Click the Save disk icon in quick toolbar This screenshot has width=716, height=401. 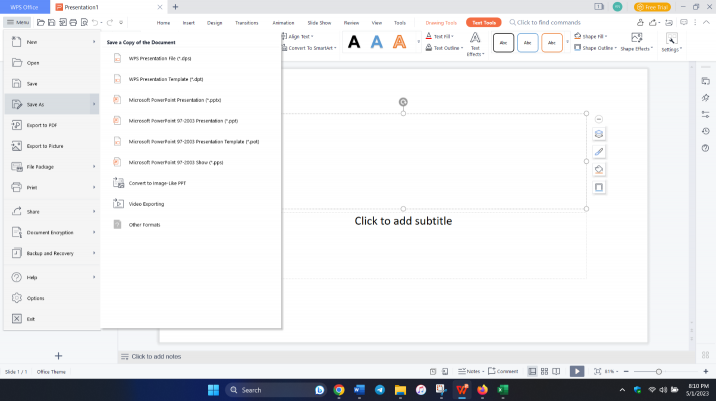coord(52,22)
